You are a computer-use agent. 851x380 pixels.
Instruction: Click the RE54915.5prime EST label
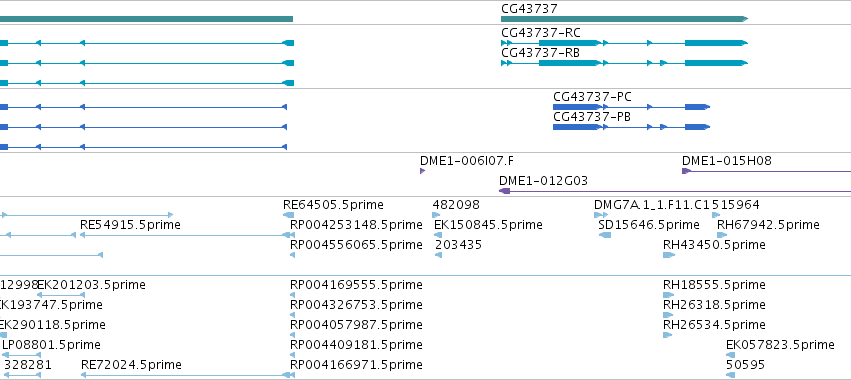pos(130,225)
